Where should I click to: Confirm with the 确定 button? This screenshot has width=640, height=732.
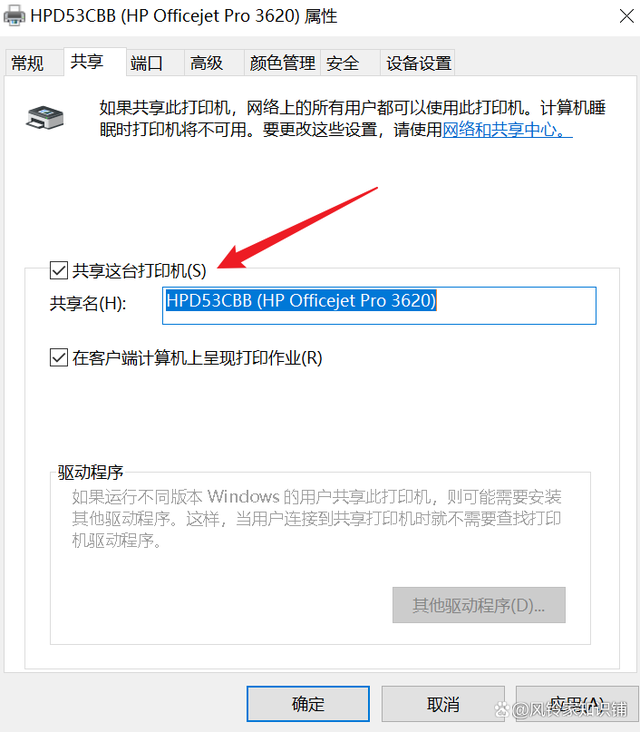tap(308, 704)
